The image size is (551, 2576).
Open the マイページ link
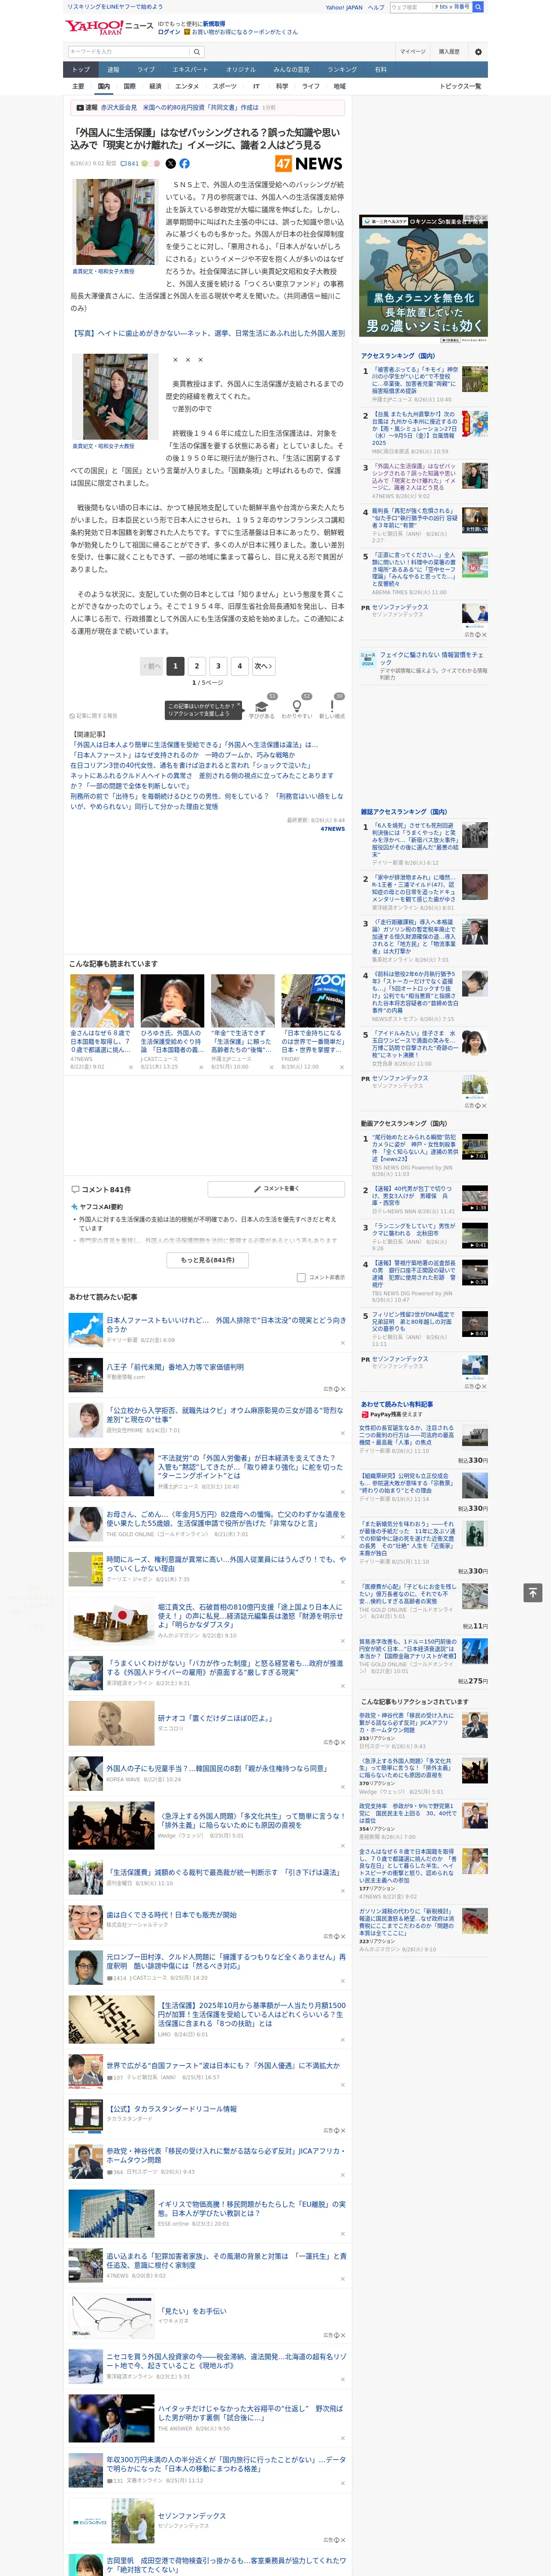(x=412, y=52)
